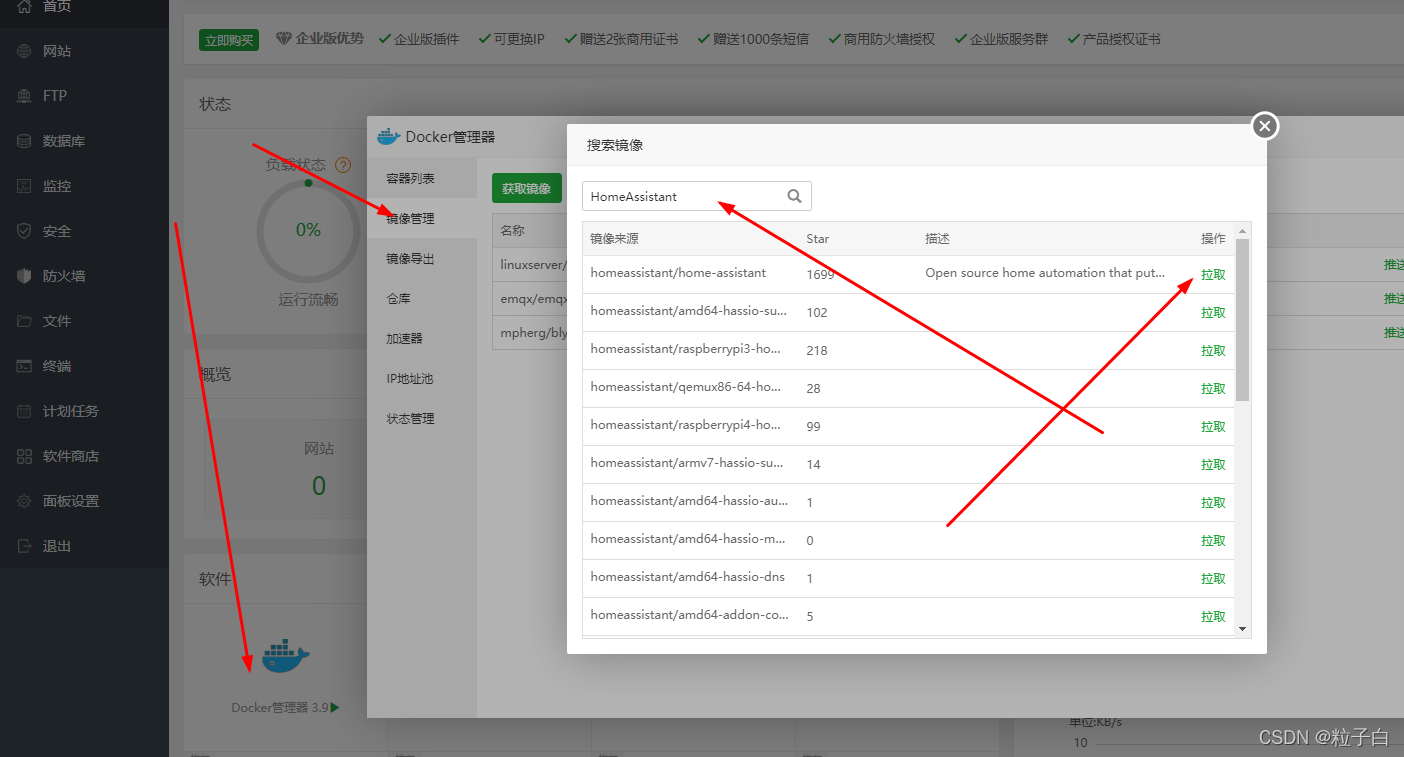This screenshot has height=757, width=1404.
Task: Pull homeassistant/qemux86-64 image via 拉取
Action: (1213, 388)
